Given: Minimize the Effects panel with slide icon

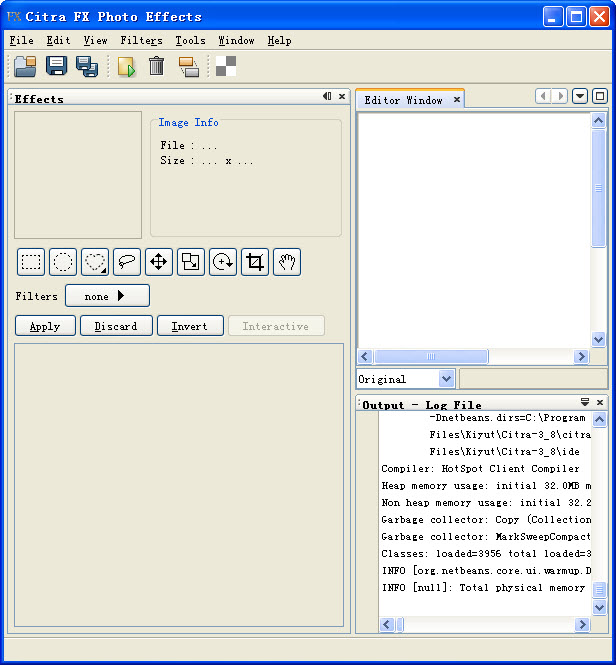Looking at the screenshot, I should click(327, 96).
